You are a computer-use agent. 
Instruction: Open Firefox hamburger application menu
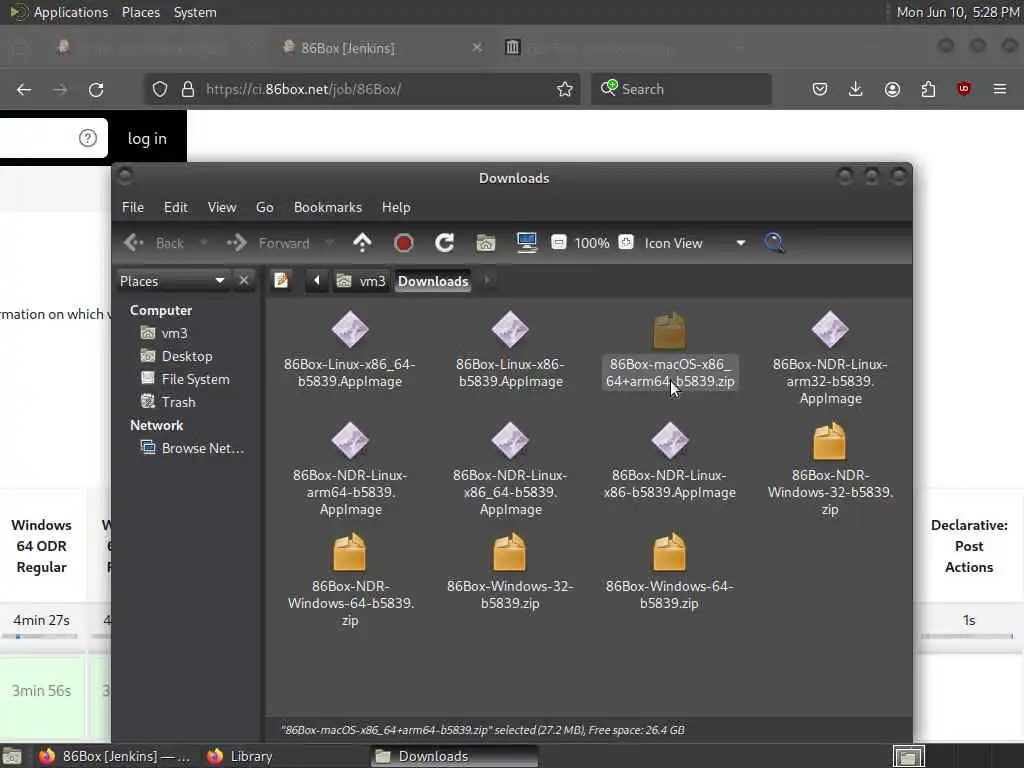point(1000,89)
